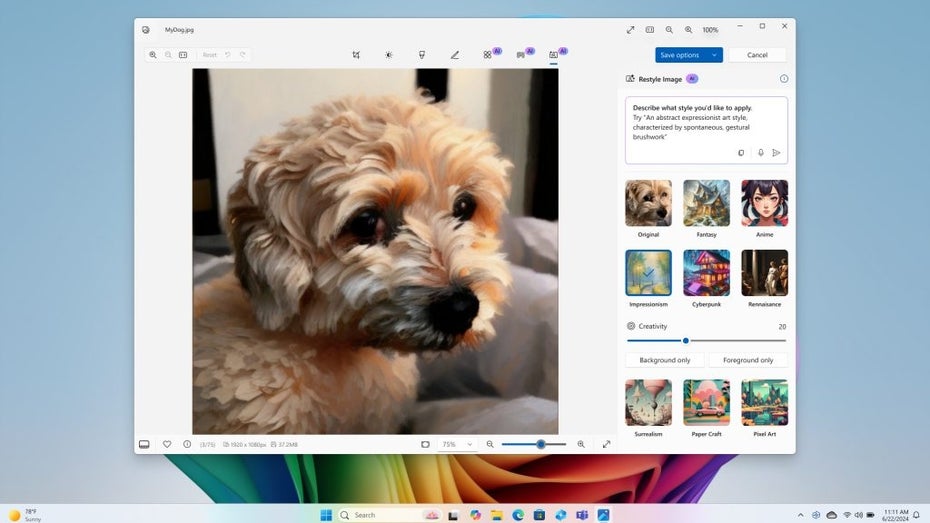This screenshot has height=523, width=930.
Task: Click the info icon beside Restyle Image
Action: click(x=783, y=79)
